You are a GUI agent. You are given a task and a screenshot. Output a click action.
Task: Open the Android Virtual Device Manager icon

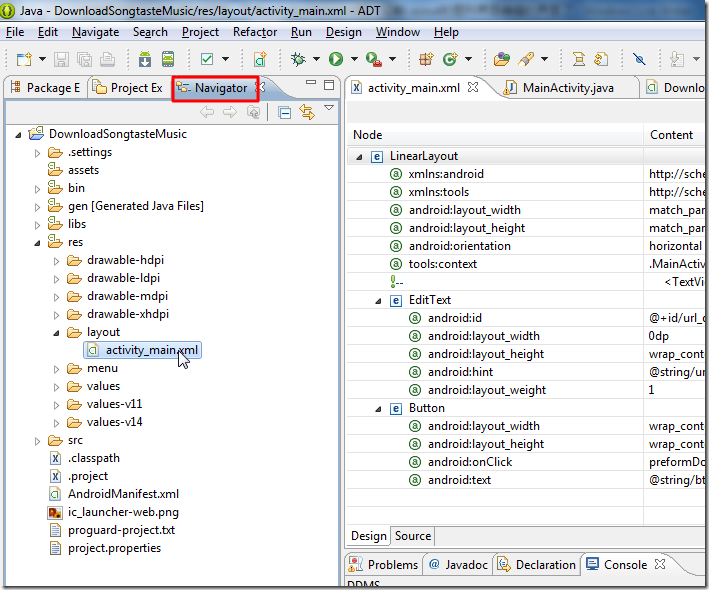[x=168, y=59]
